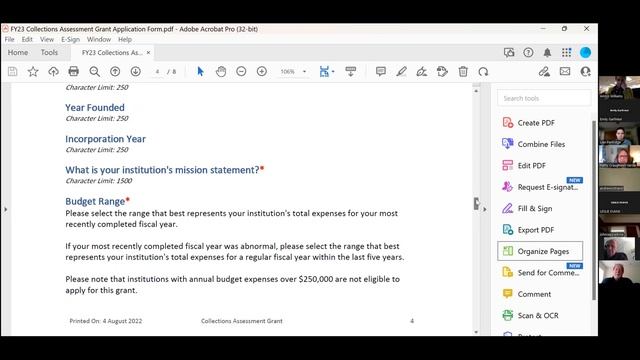Click the page number input field

click(157, 71)
